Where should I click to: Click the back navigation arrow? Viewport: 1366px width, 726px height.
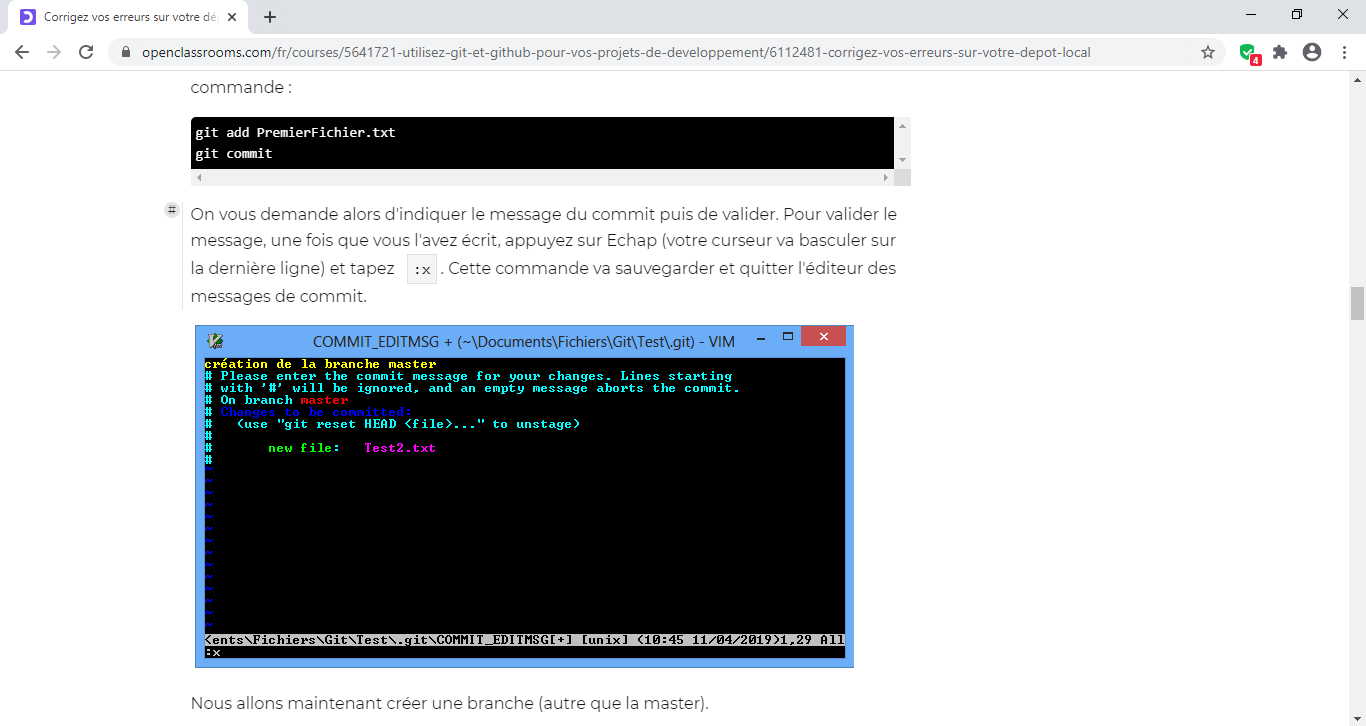pyautogui.click(x=21, y=51)
